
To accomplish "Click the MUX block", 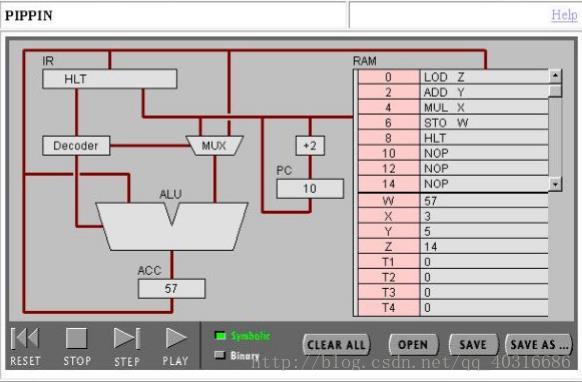I will 215,146.
